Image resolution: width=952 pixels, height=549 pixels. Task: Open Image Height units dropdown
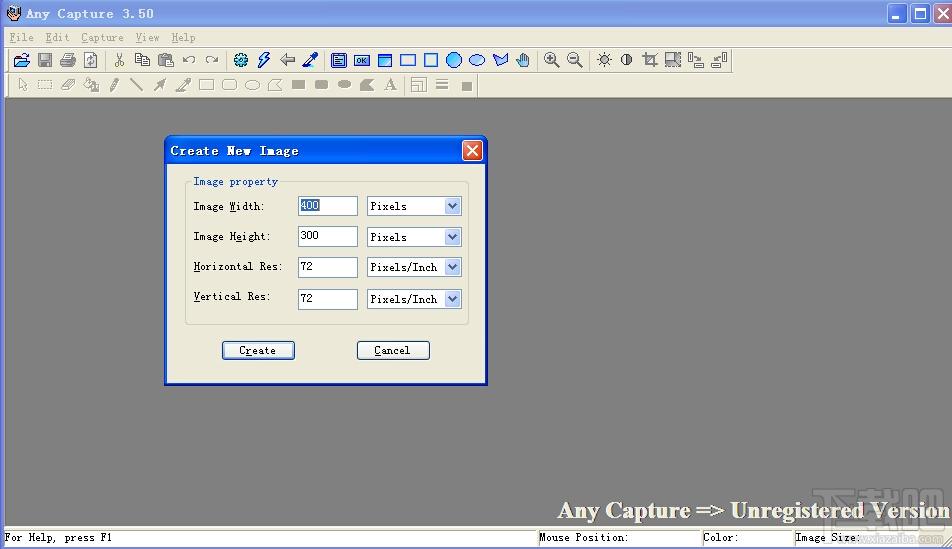pyautogui.click(x=452, y=237)
